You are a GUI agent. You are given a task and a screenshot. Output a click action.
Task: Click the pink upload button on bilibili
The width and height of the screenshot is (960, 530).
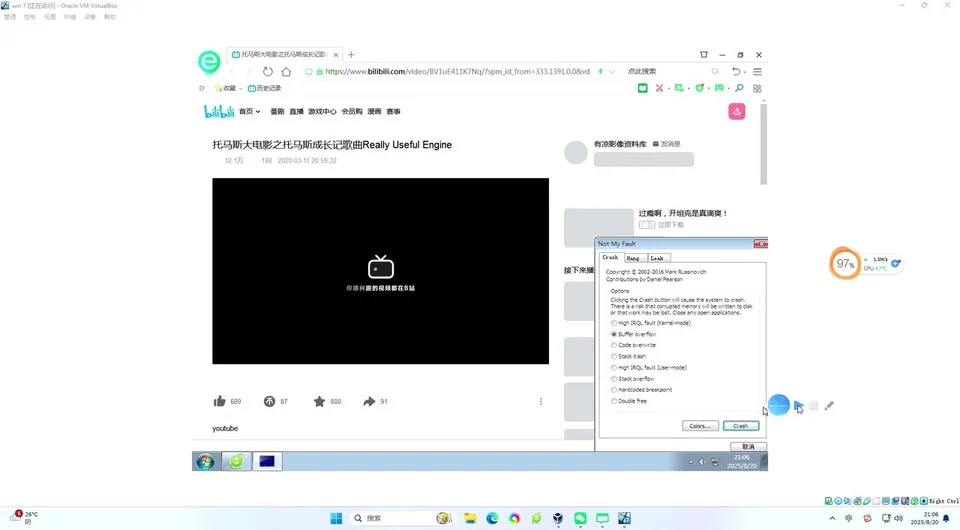click(x=737, y=111)
